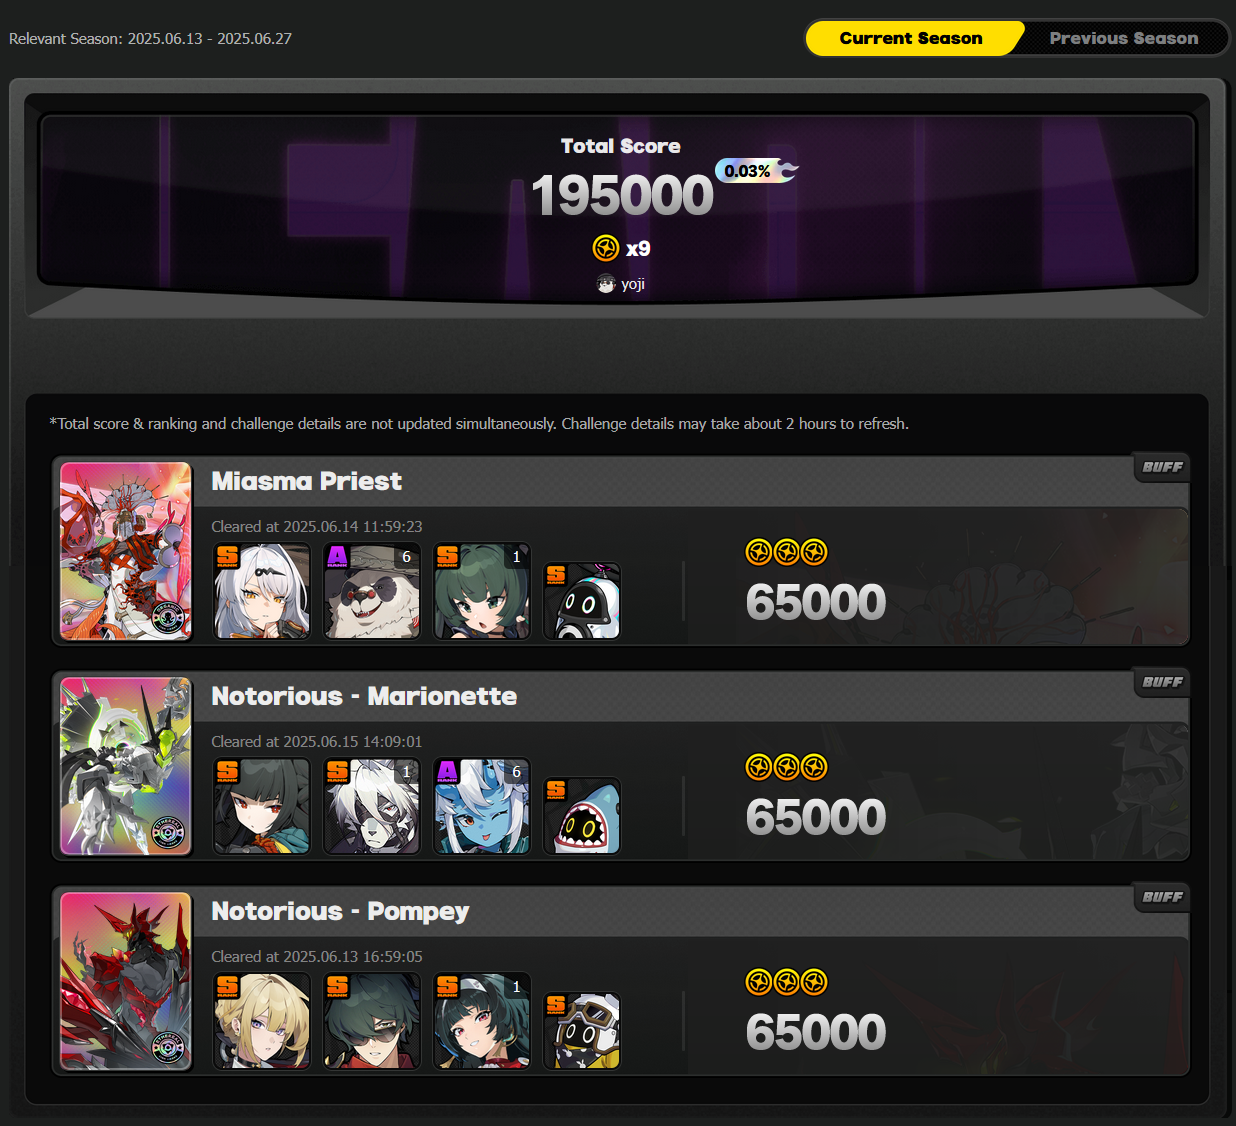Click the gold star x9 icon
This screenshot has width=1236, height=1126.
[x=606, y=248]
